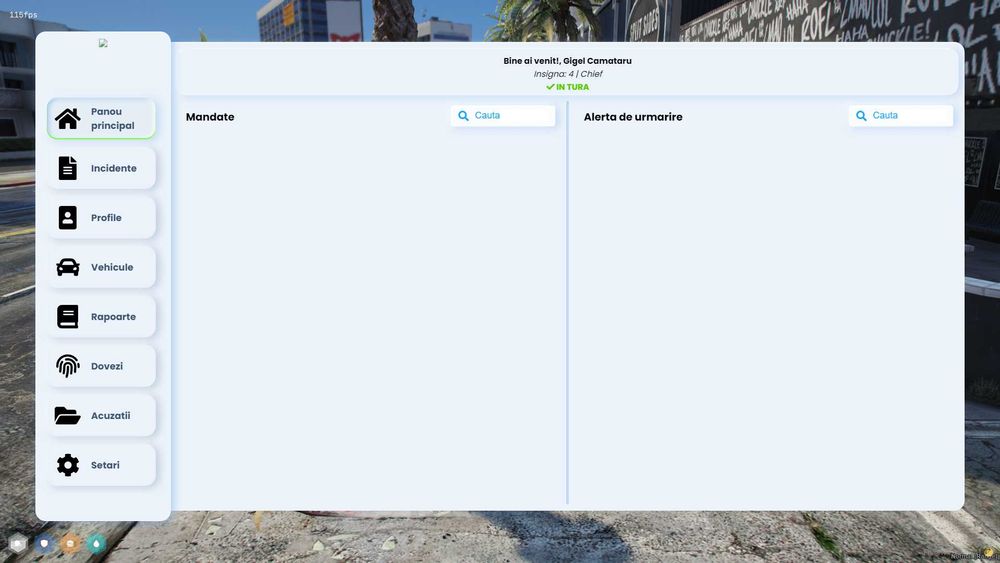Click the Dovezi fingerprint icon
The width and height of the screenshot is (1000, 563).
click(68, 366)
